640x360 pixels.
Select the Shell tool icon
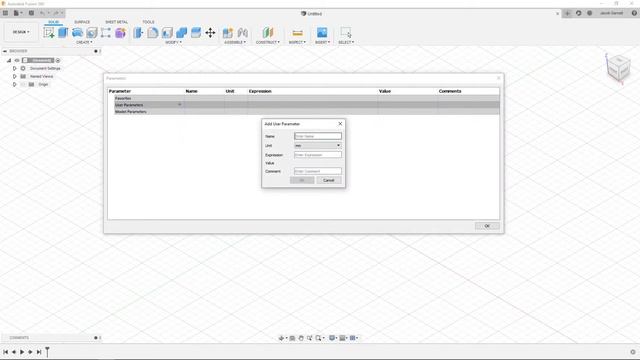(x=167, y=33)
